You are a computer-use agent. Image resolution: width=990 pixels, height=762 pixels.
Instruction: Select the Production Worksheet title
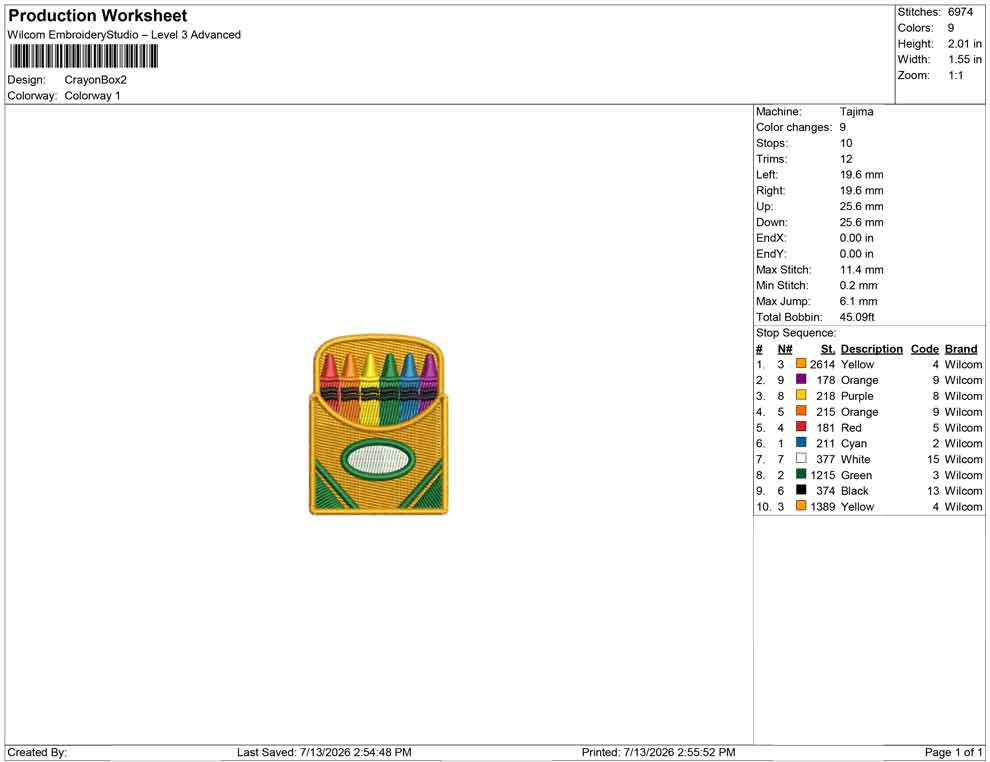click(98, 16)
